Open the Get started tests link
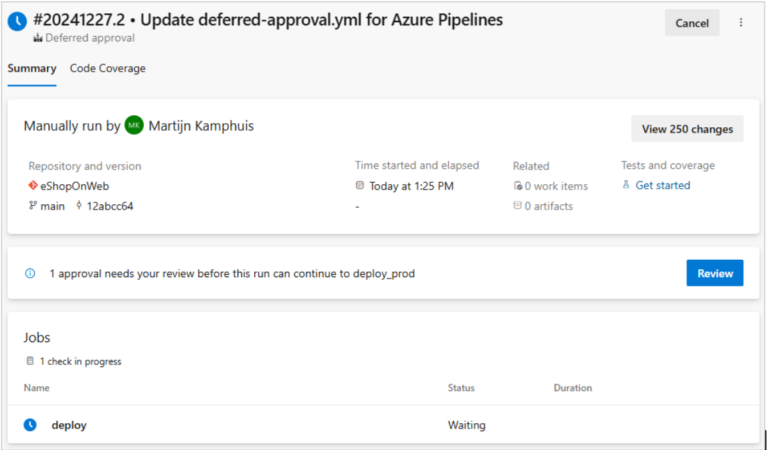 point(663,185)
